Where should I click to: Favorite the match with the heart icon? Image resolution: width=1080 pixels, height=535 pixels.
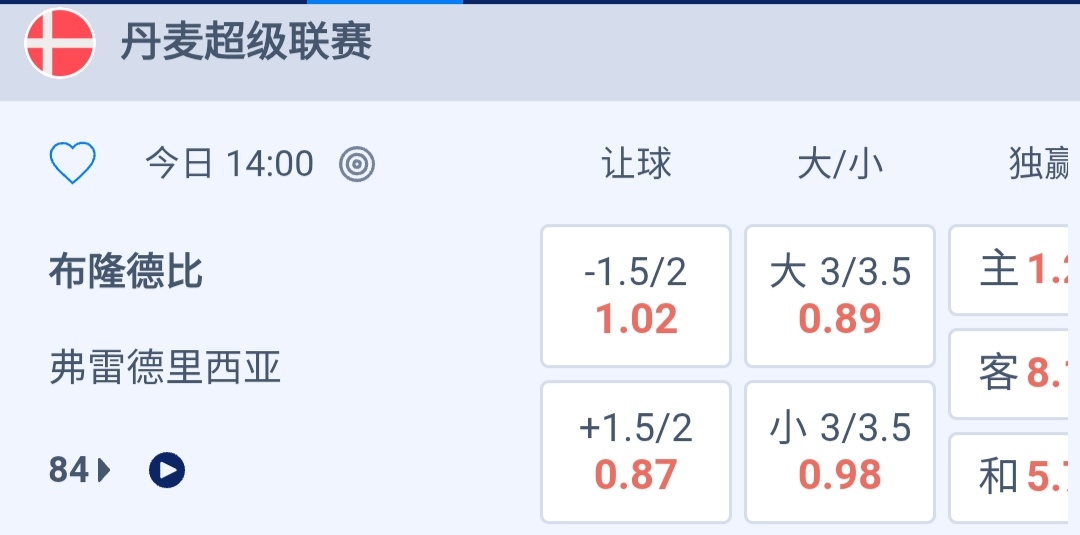(x=73, y=163)
